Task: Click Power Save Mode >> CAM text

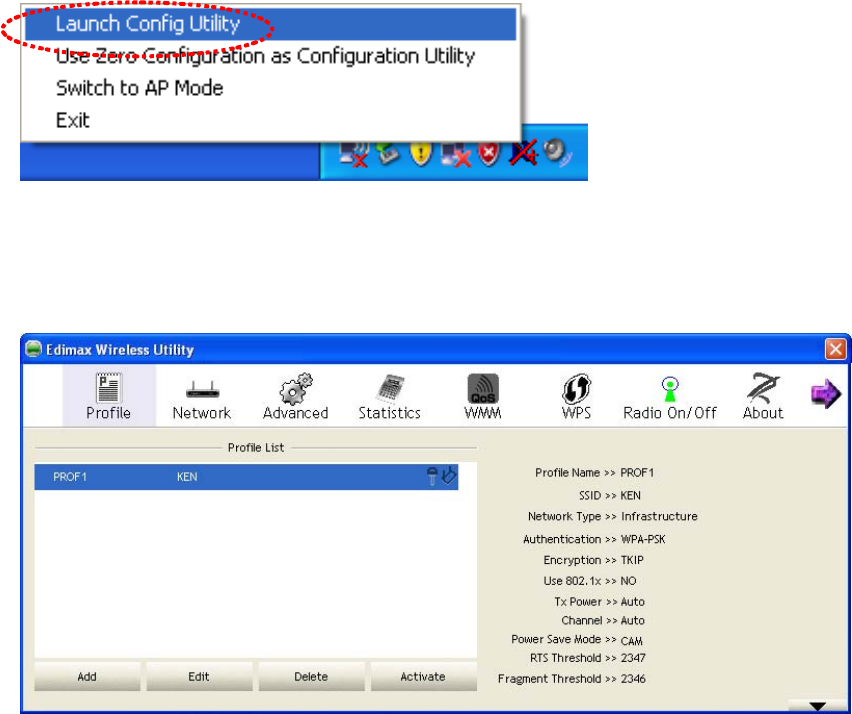Action: [577, 640]
